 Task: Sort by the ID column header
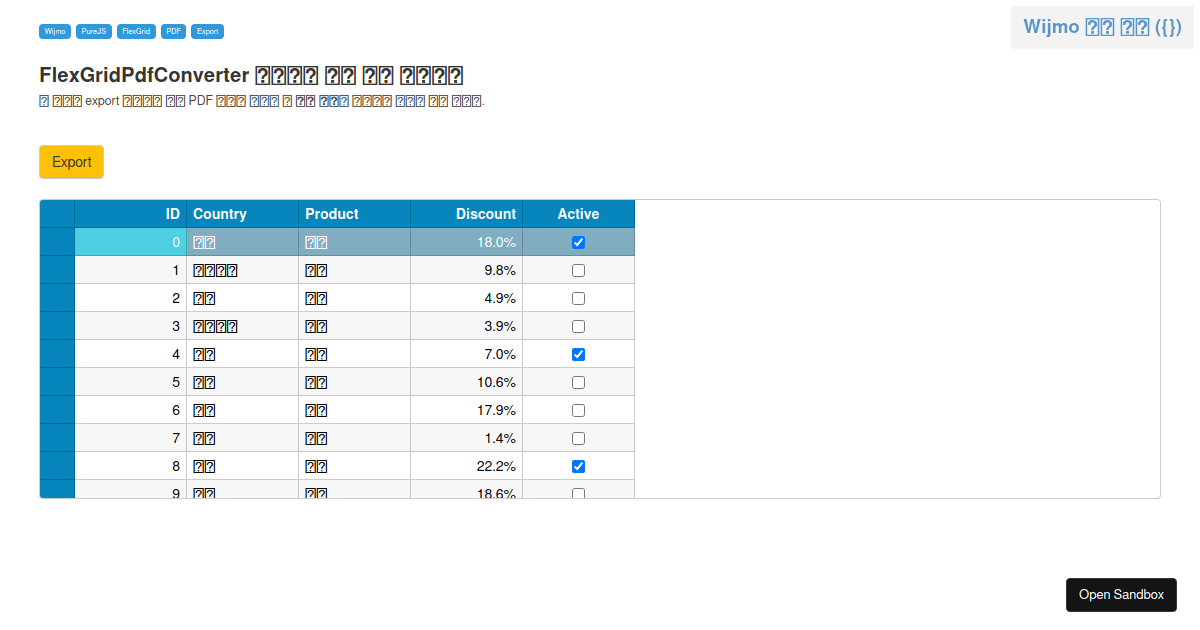[130, 214]
